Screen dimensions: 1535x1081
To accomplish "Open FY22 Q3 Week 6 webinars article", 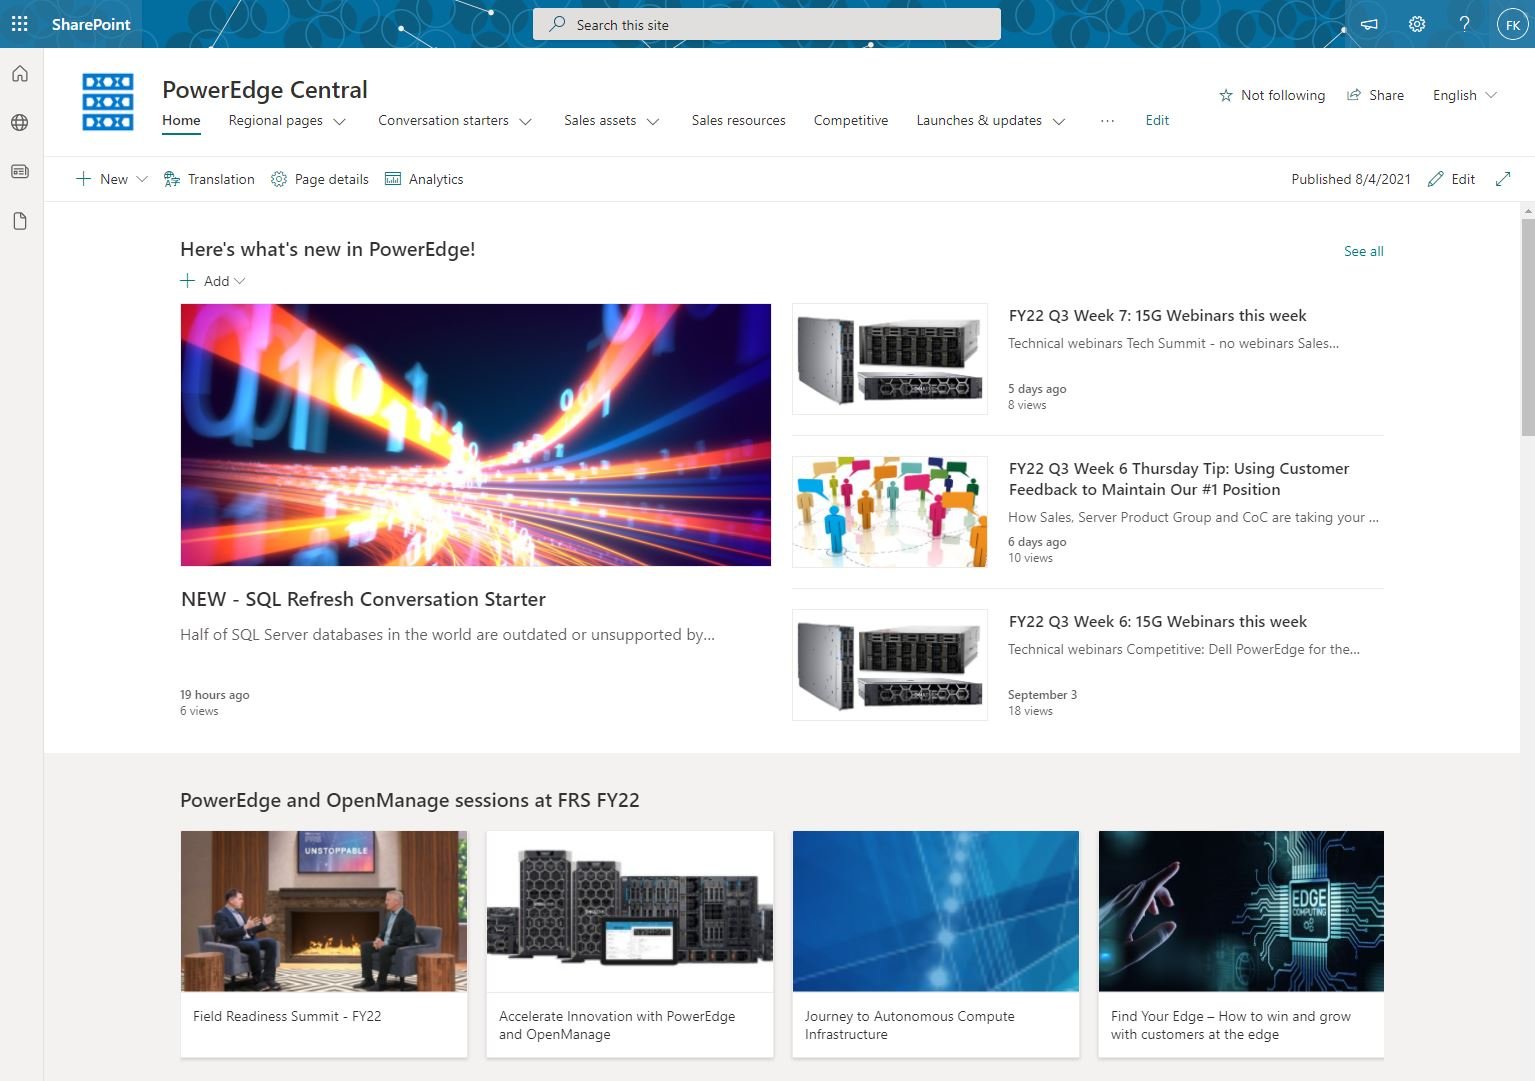I will (1157, 621).
